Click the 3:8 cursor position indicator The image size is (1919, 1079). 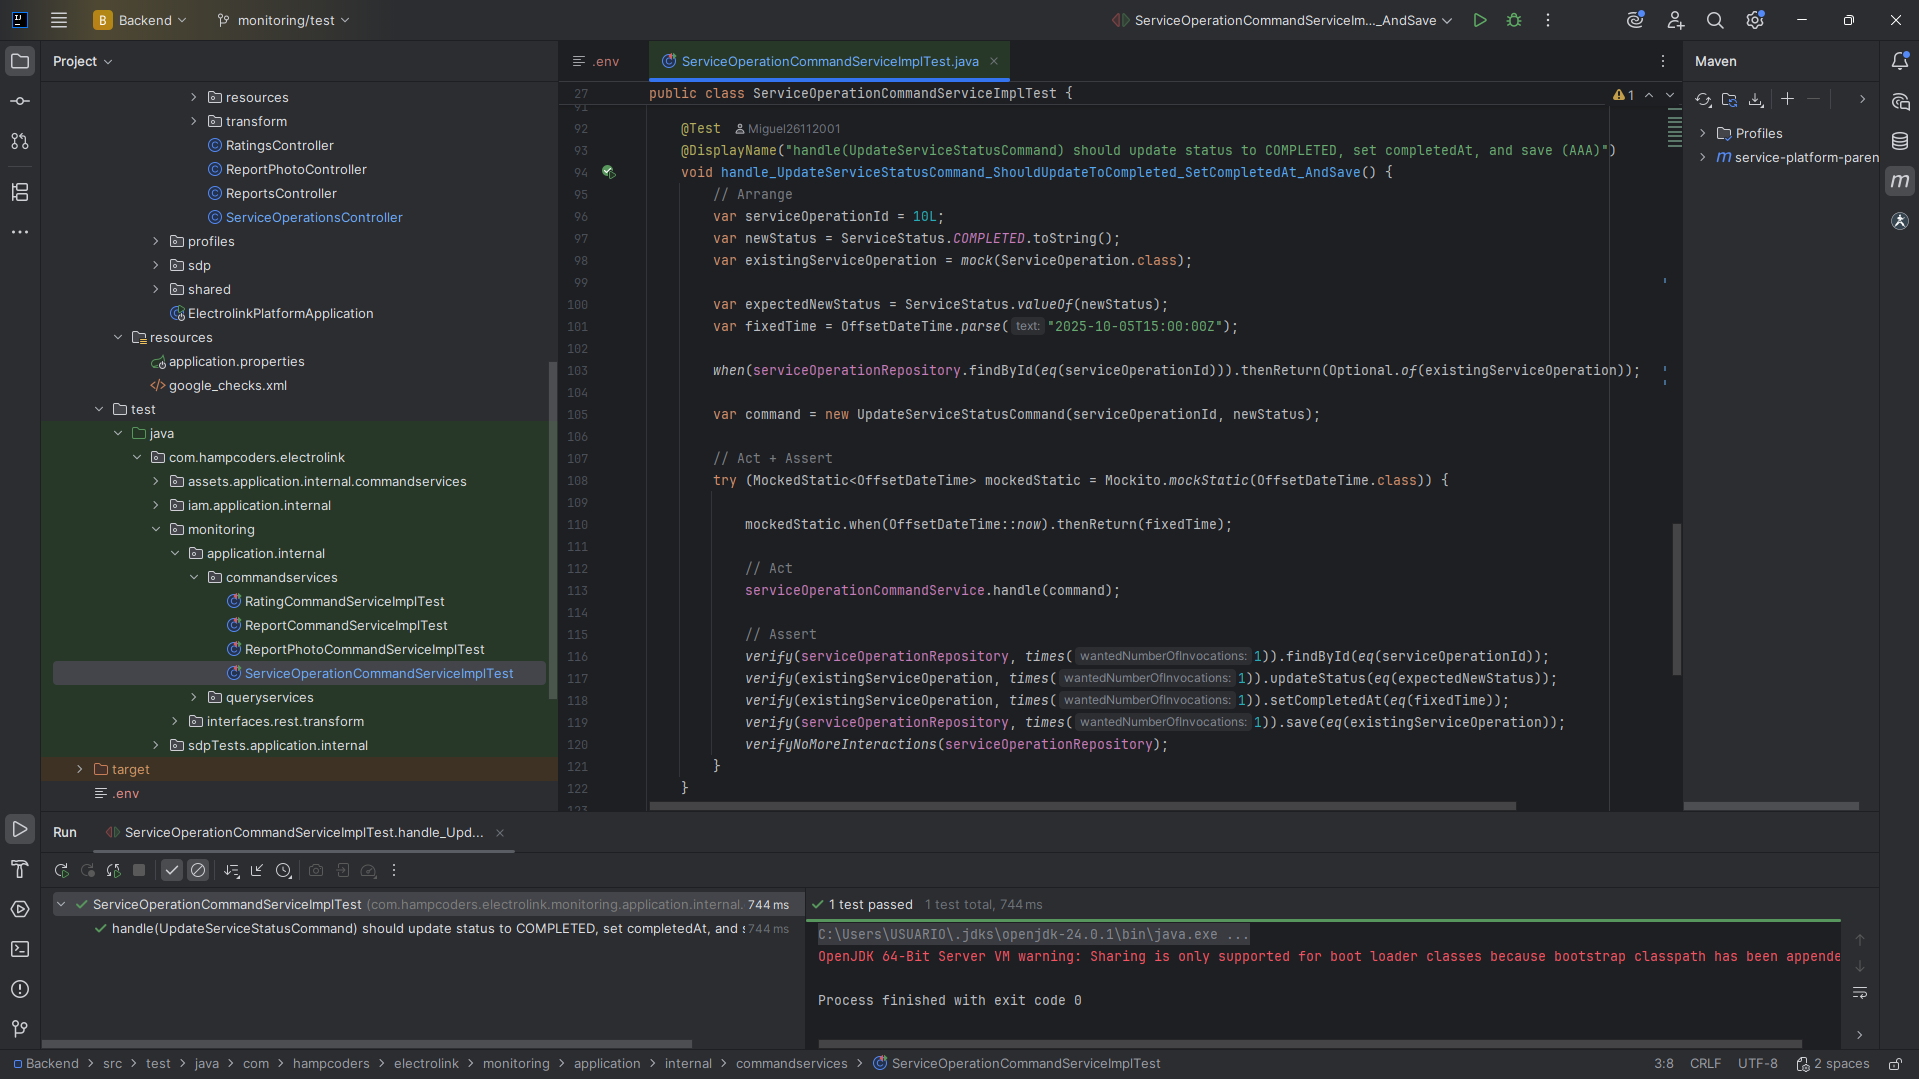pos(1664,1064)
